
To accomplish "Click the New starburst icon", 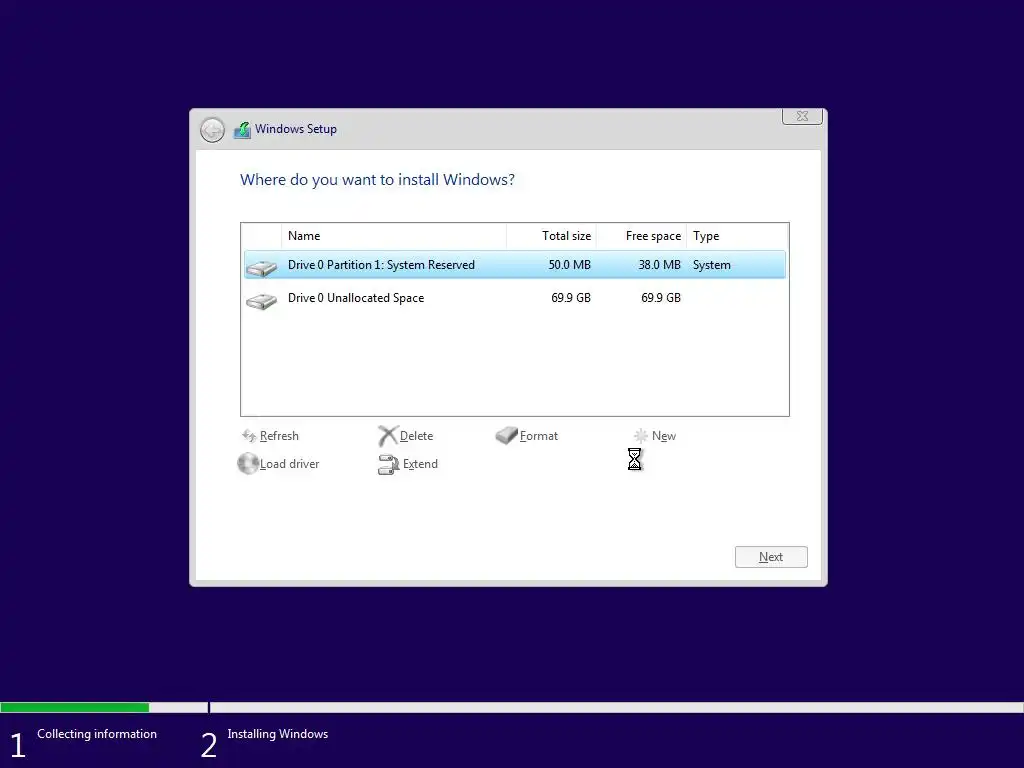I will (641, 436).
